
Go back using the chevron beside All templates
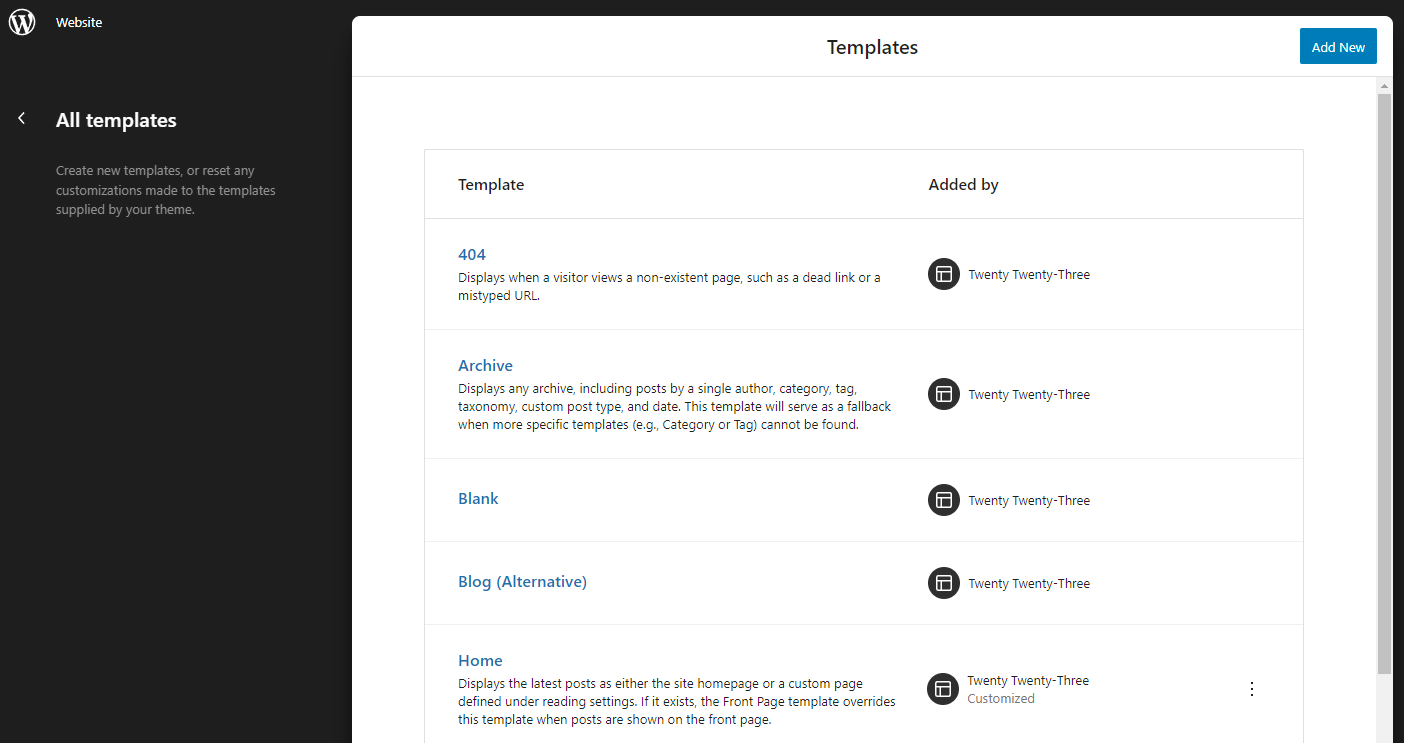tap(22, 119)
